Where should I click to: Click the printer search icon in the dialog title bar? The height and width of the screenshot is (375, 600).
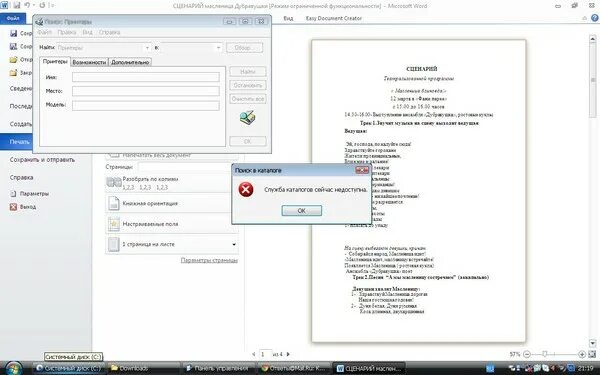pos(39,22)
